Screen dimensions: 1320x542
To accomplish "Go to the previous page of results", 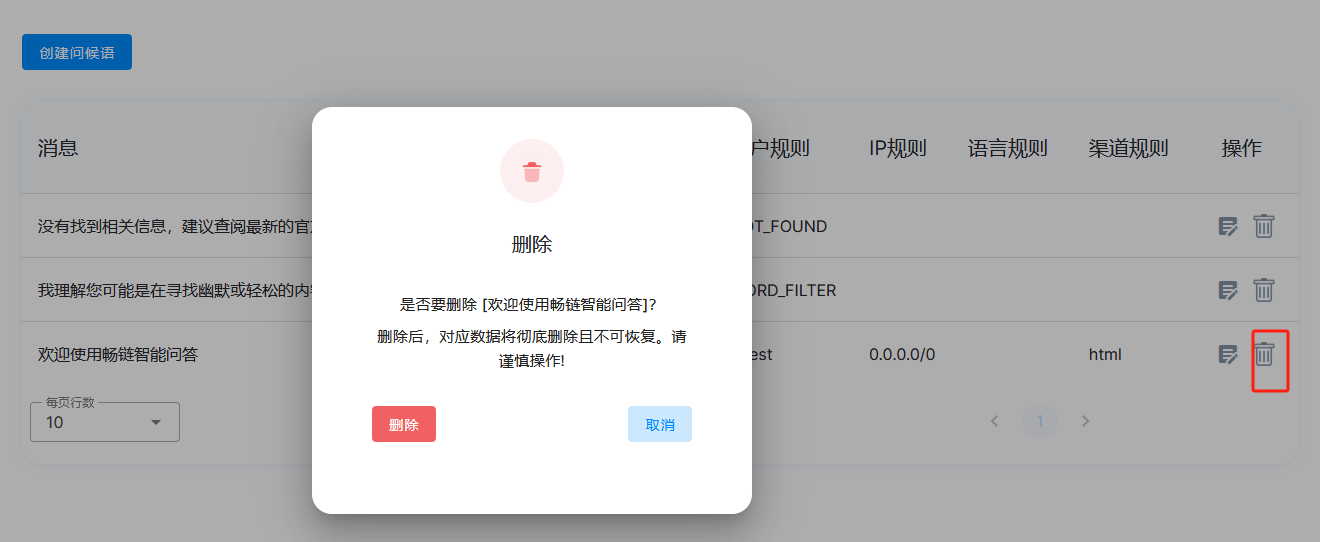I will (994, 421).
